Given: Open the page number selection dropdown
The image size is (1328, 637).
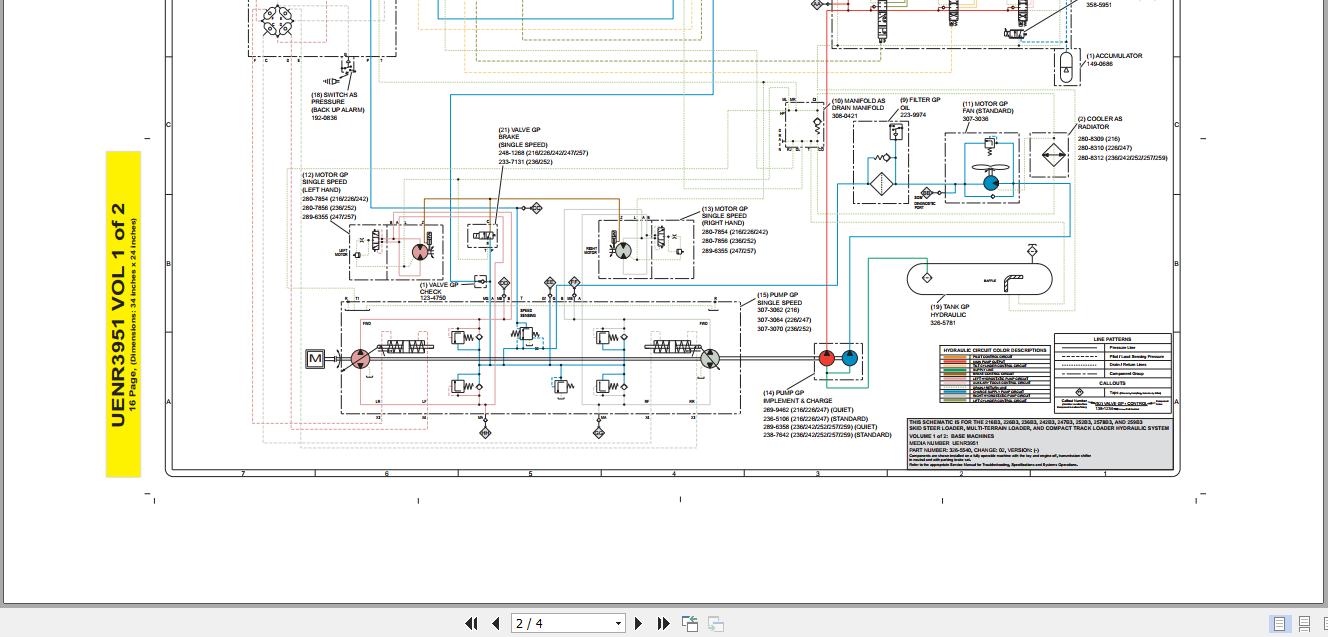Looking at the screenshot, I should pyautogui.click(x=618, y=623).
